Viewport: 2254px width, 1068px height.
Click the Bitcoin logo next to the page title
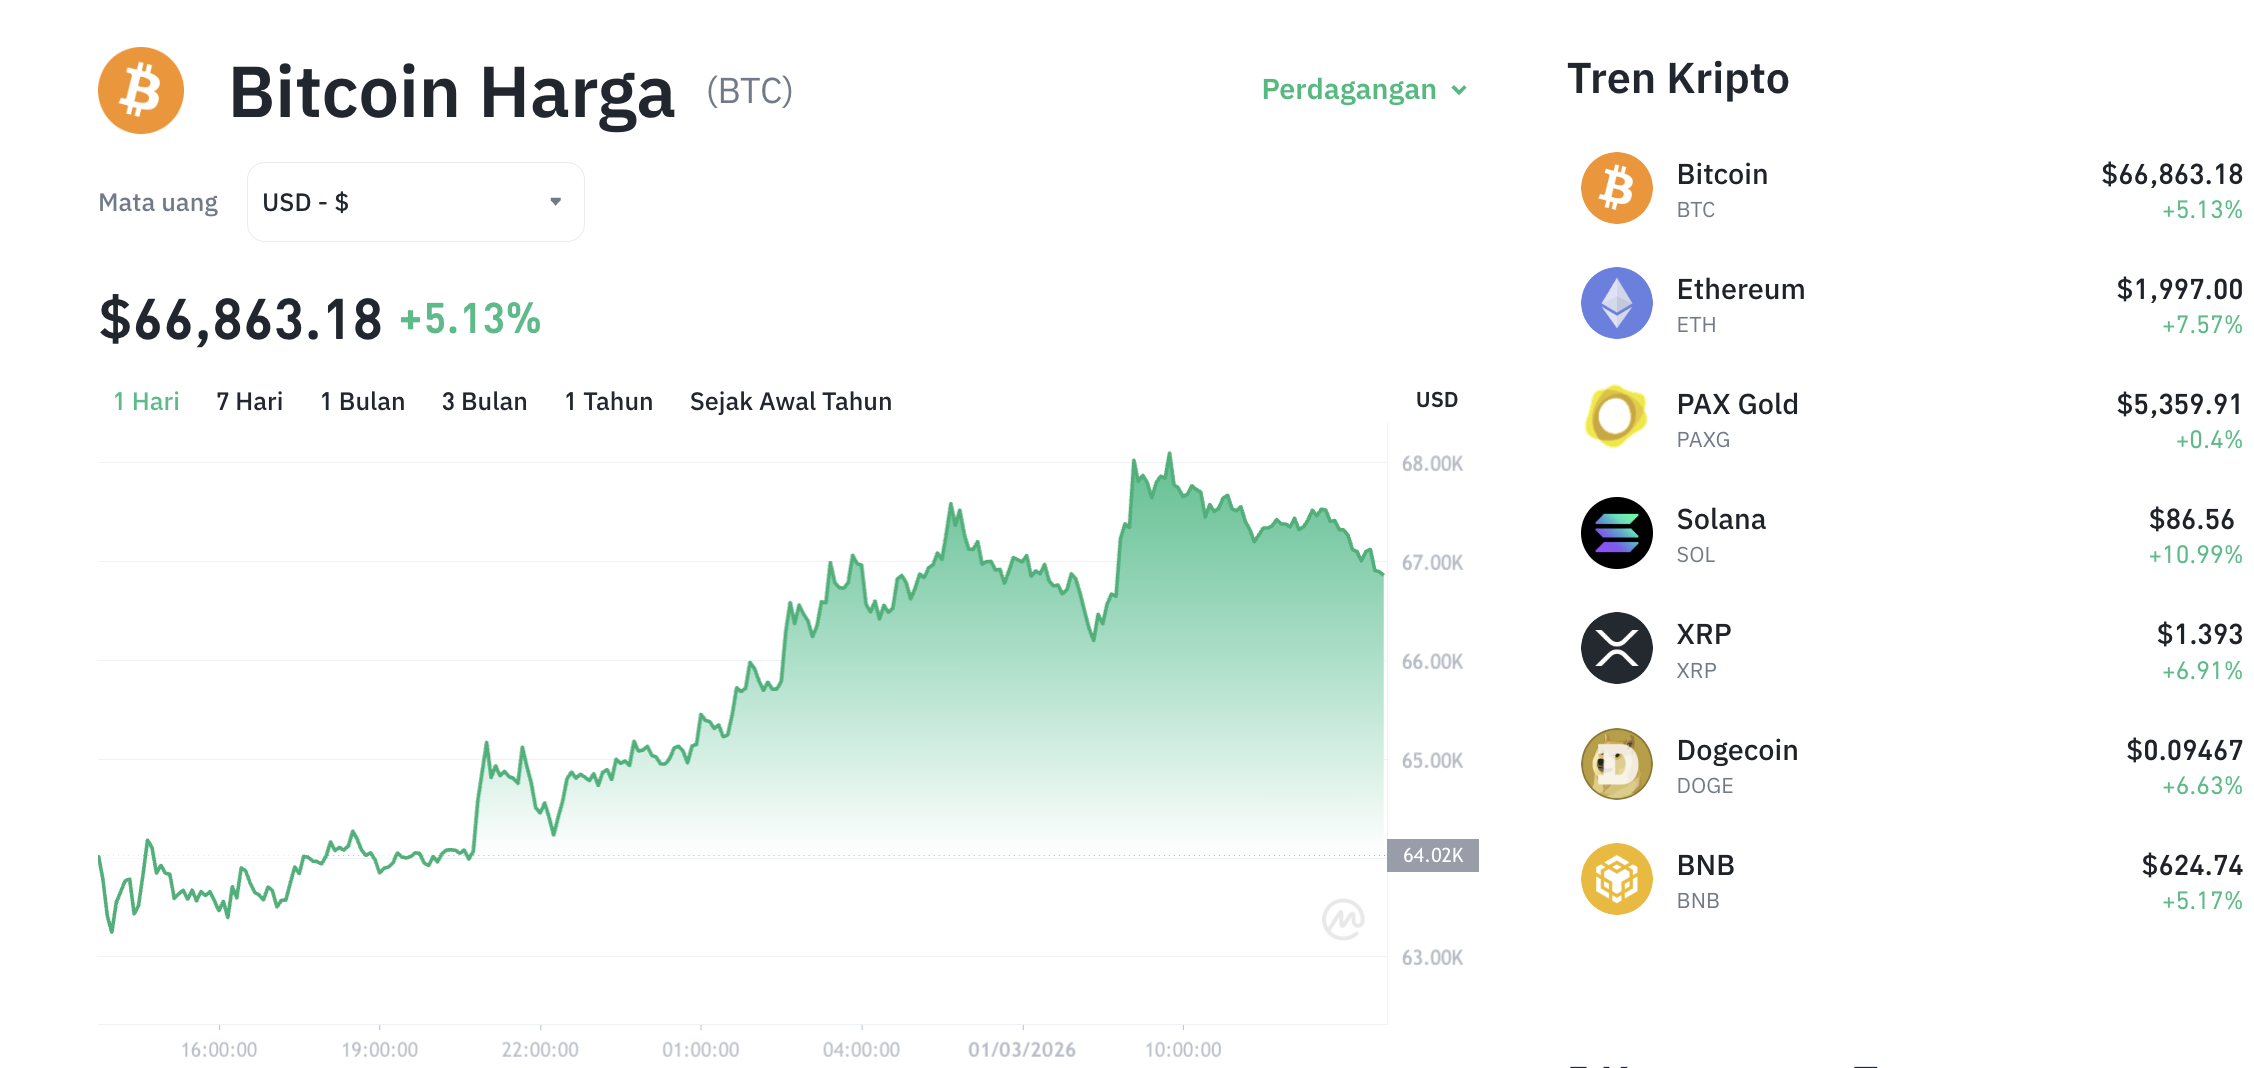[x=141, y=90]
